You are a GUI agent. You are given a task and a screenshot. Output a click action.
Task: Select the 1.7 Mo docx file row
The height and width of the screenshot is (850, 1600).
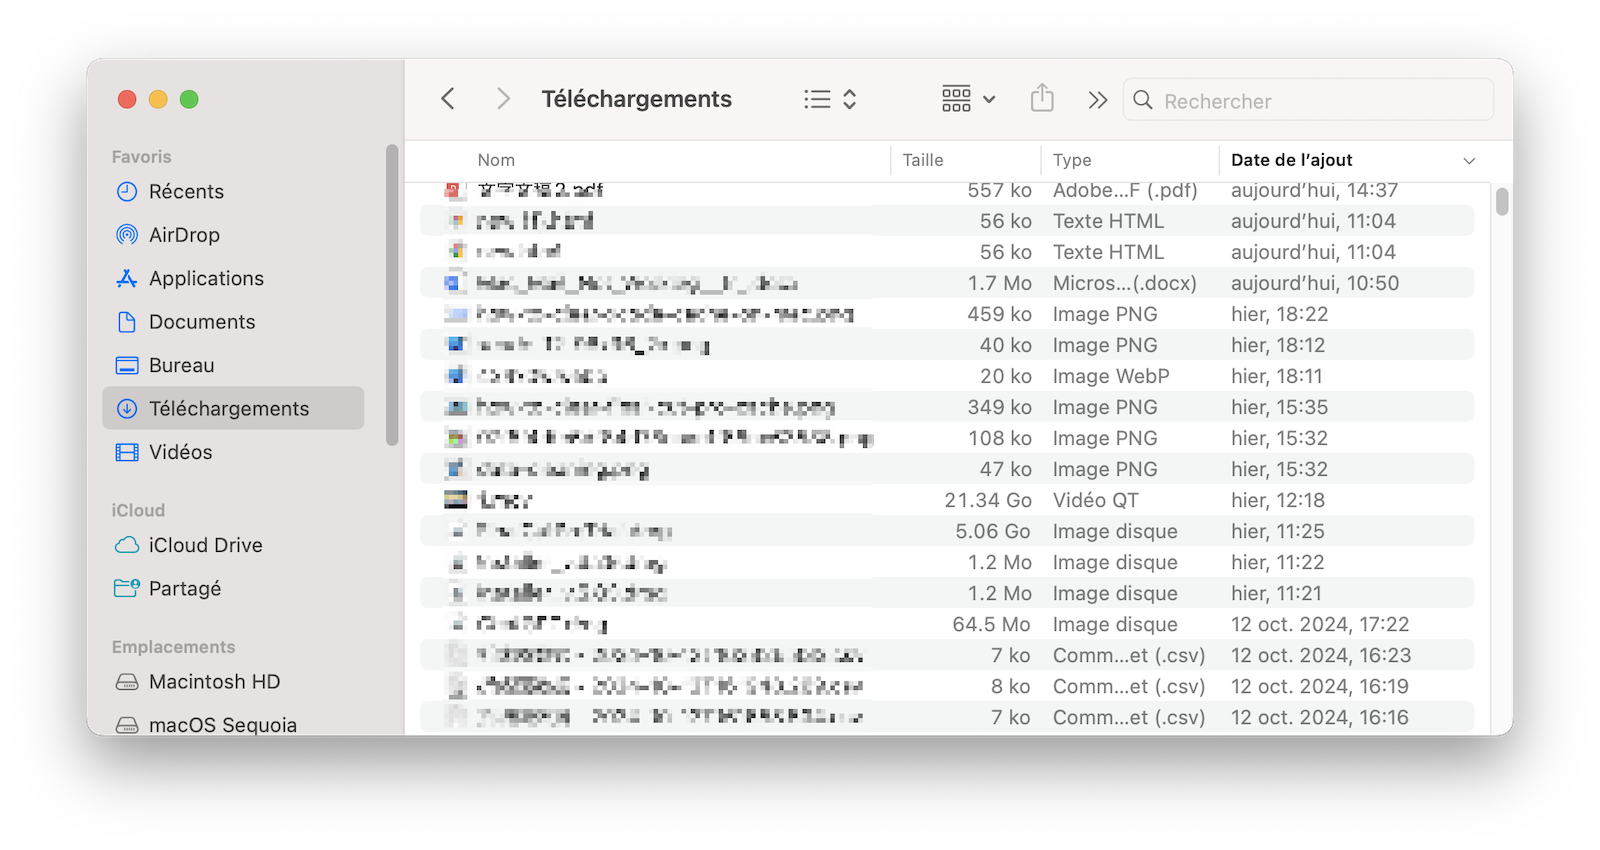coord(946,283)
